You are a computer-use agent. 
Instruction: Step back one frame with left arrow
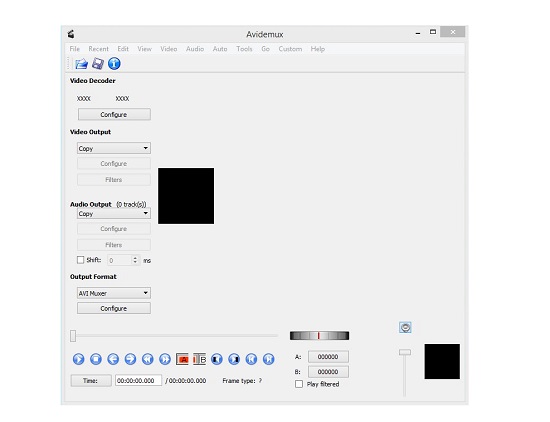pyautogui.click(x=113, y=359)
